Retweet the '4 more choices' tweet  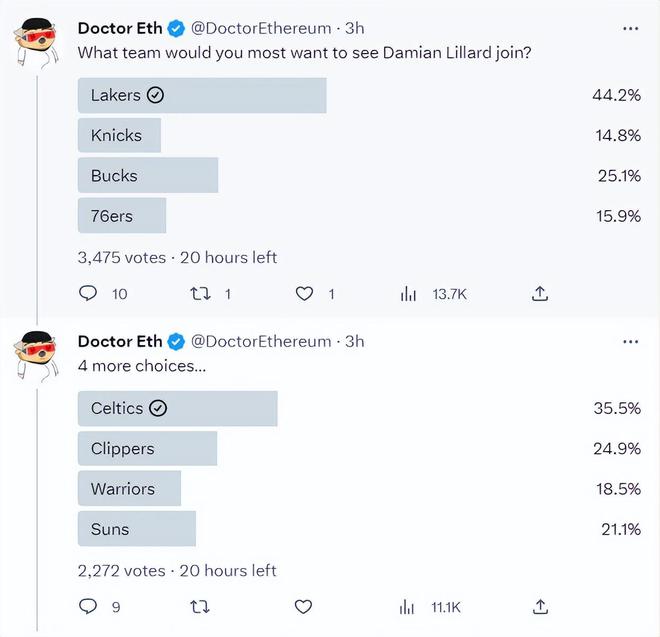[200, 607]
